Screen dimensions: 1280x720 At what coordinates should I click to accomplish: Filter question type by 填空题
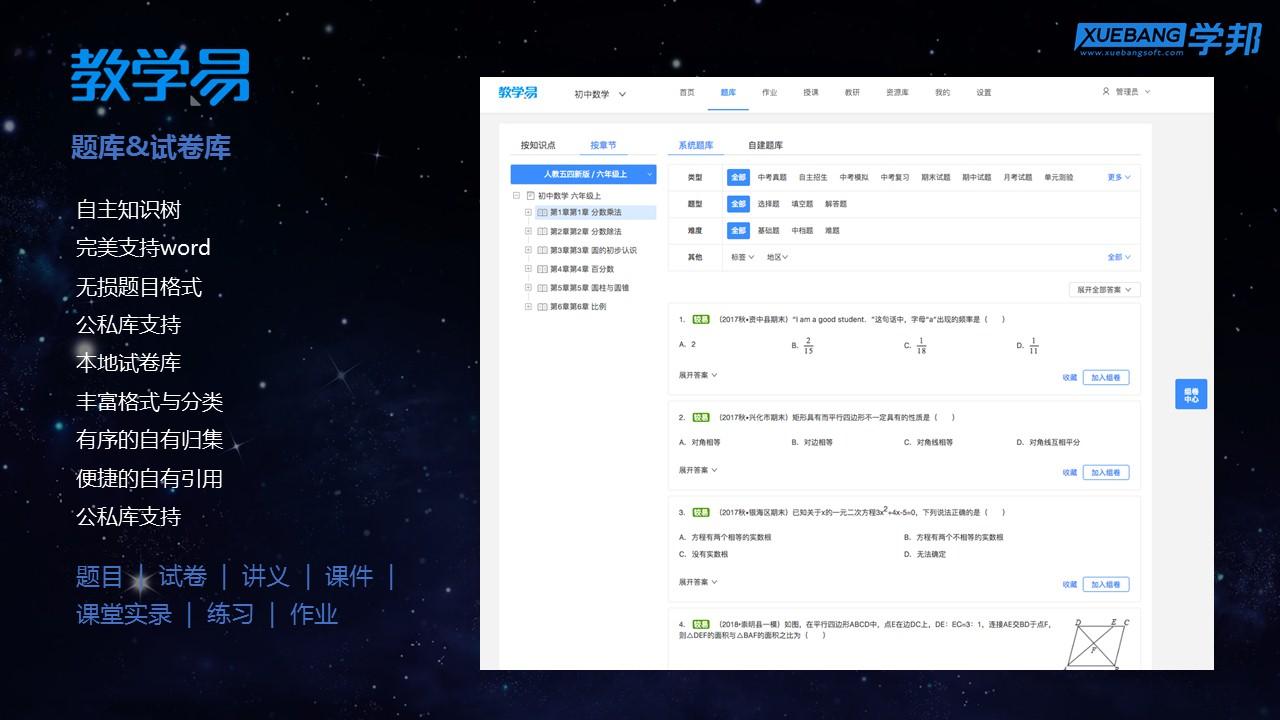[802, 204]
